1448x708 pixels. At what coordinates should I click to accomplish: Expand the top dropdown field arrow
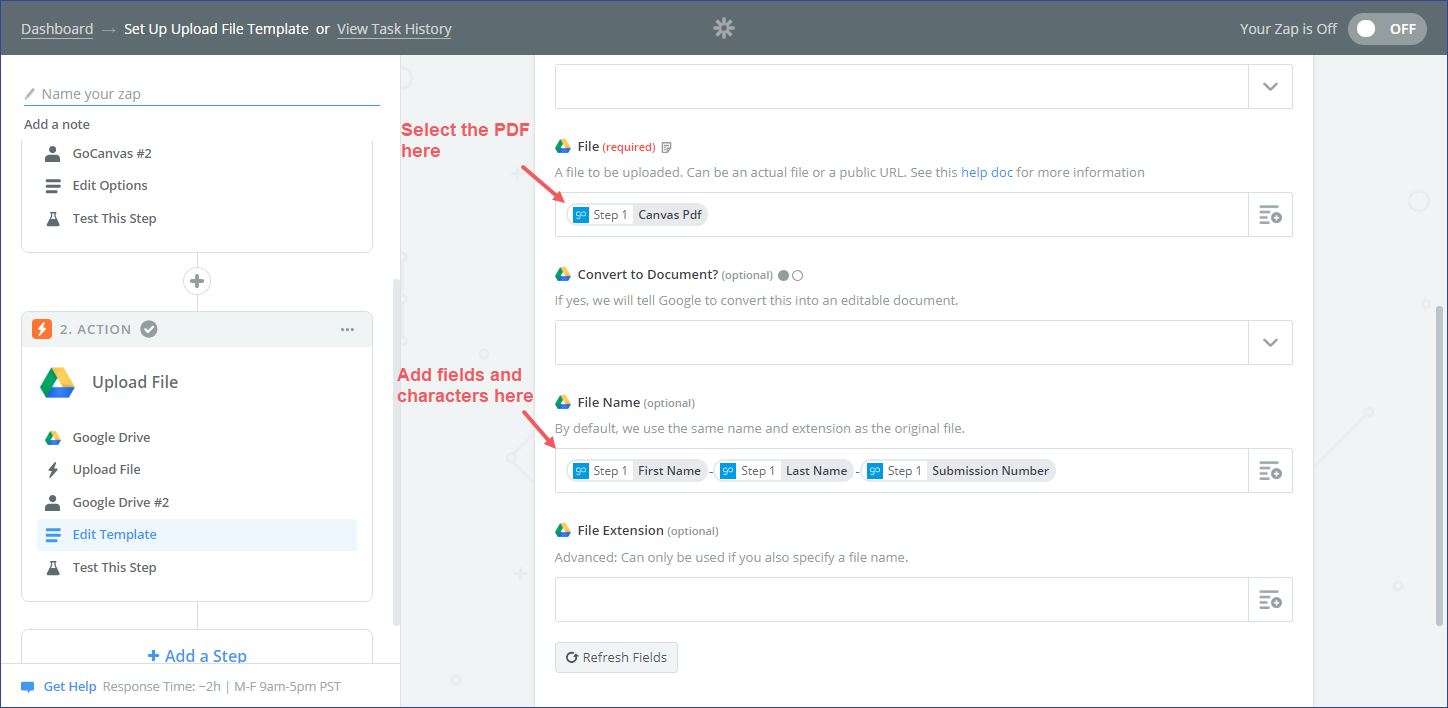point(1270,87)
